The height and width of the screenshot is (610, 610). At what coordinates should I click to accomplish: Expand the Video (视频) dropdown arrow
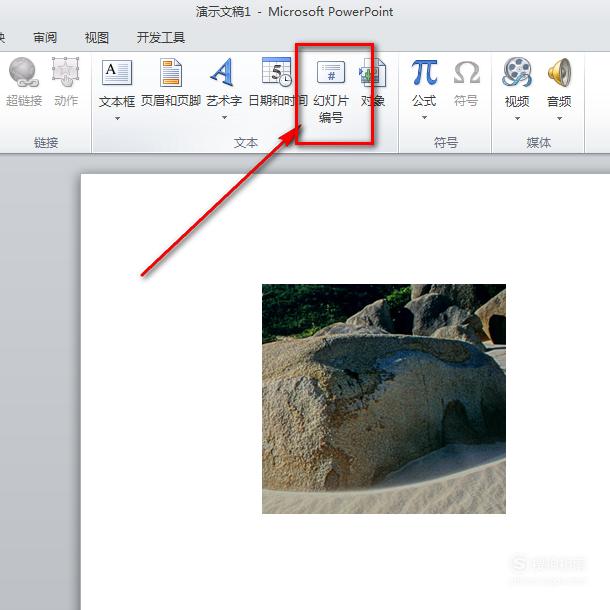point(517,118)
